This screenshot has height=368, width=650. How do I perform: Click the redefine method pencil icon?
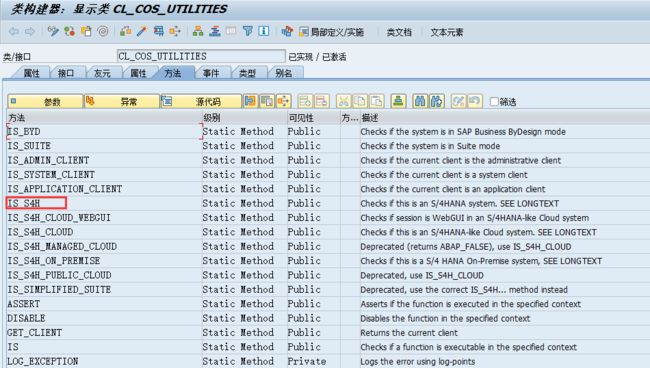(x=458, y=102)
